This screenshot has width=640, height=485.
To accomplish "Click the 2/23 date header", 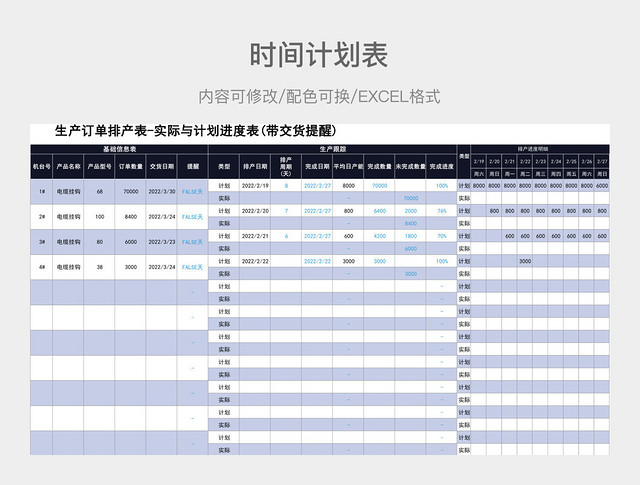I will coord(540,162).
